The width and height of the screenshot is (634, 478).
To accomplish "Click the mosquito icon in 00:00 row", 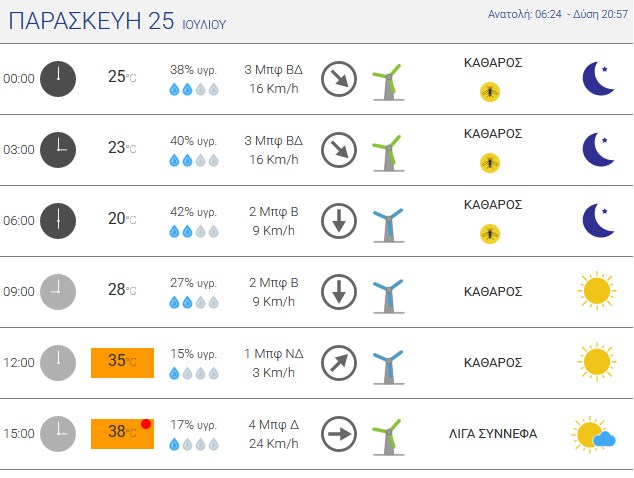I will tap(490, 92).
